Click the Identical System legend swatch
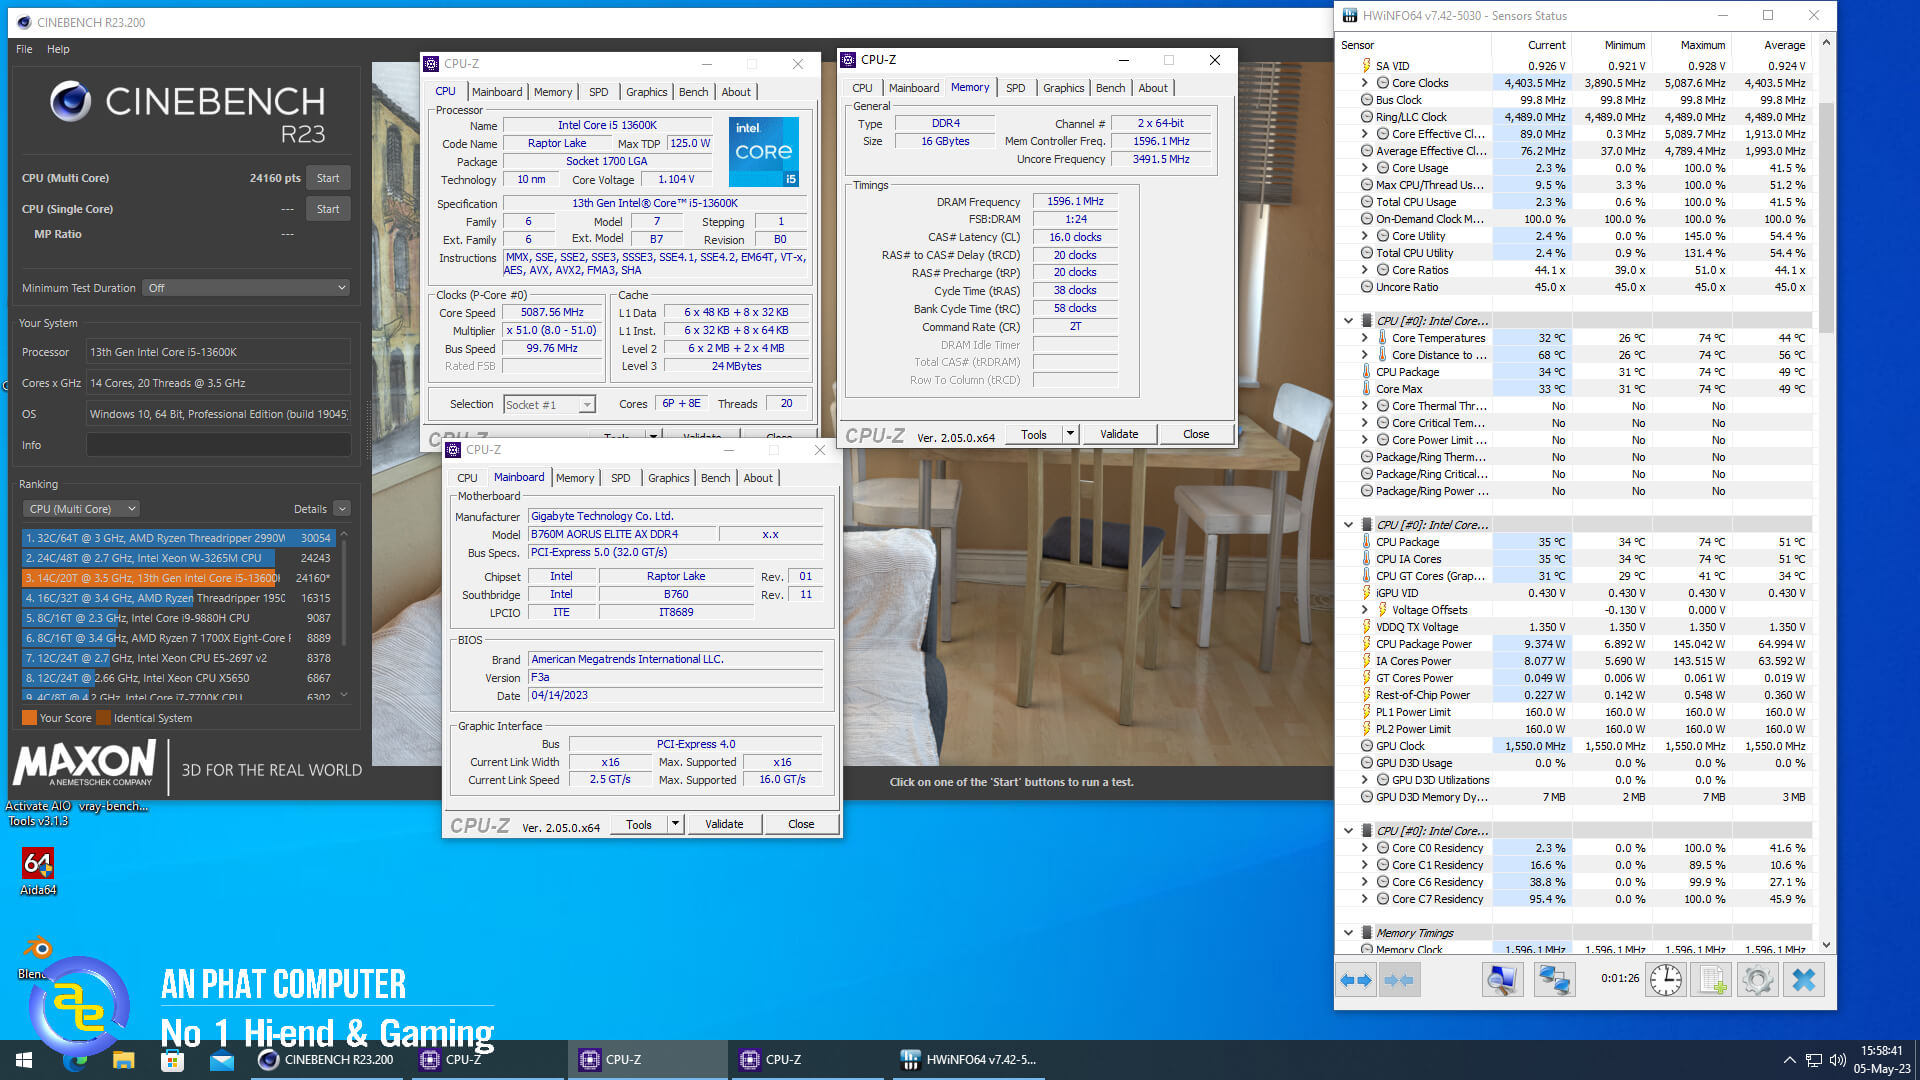Viewport: 1920px width, 1080px height. [x=103, y=718]
